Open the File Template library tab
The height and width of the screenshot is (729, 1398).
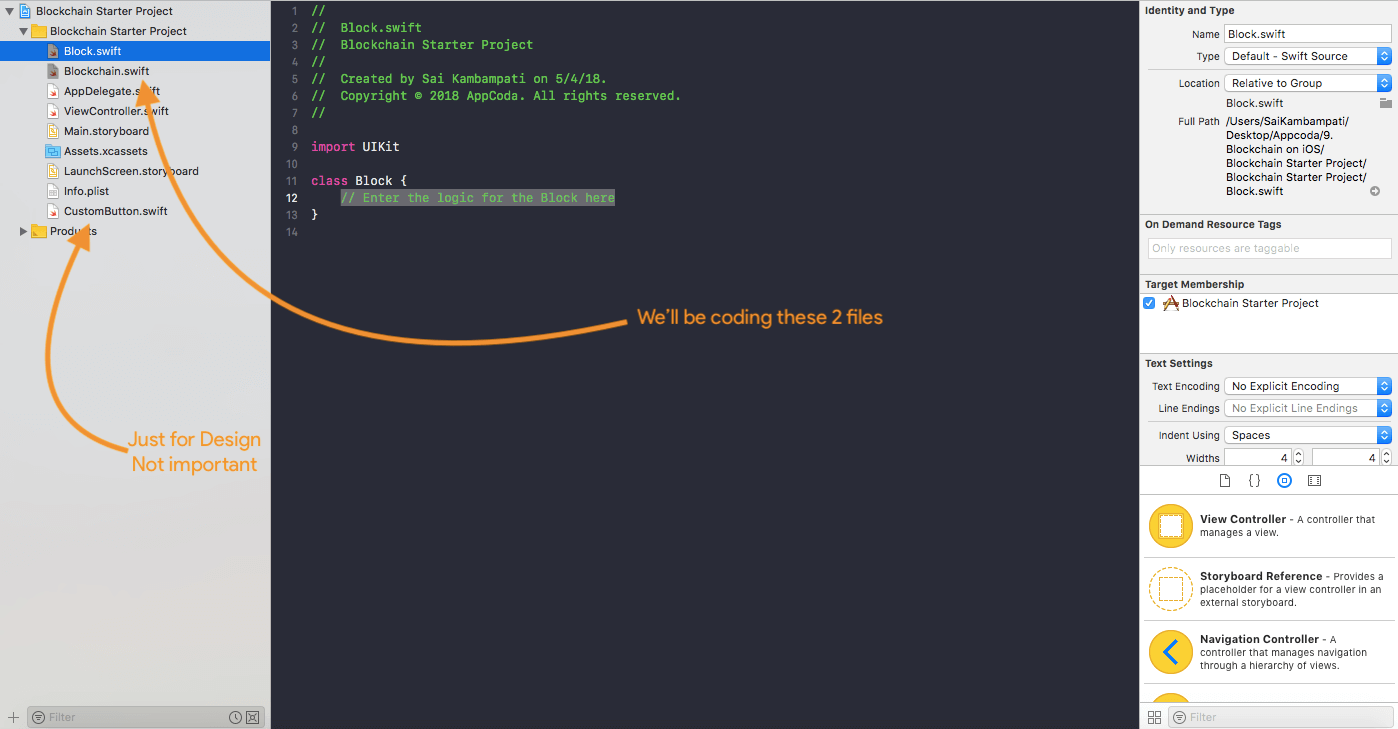click(x=1225, y=481)
